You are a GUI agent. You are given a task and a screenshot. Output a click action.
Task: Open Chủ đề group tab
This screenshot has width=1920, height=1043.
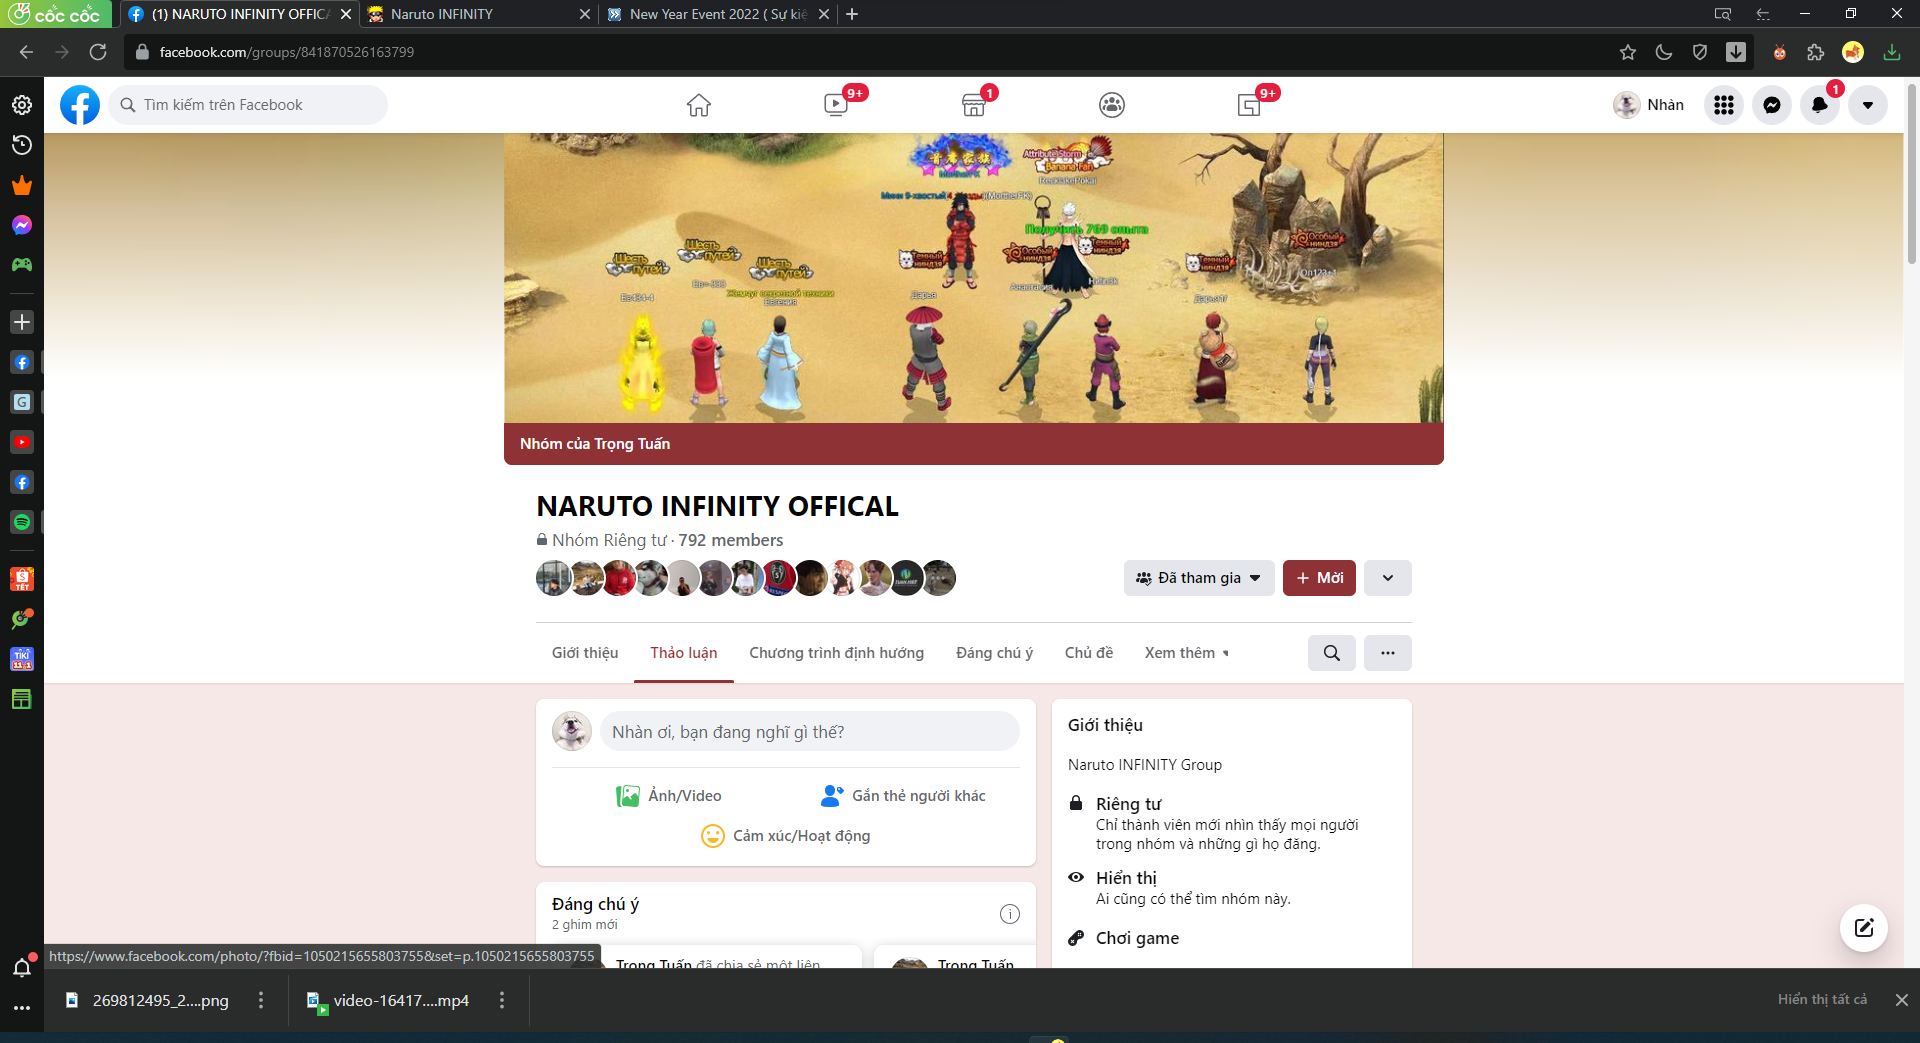[1089, 653]
